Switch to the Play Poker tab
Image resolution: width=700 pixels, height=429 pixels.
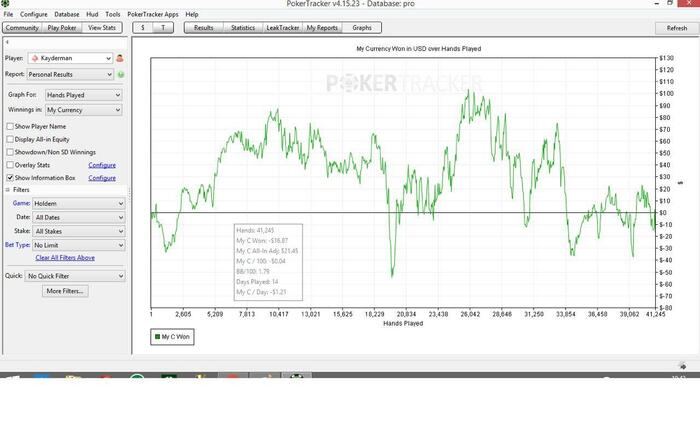[62, 28]
